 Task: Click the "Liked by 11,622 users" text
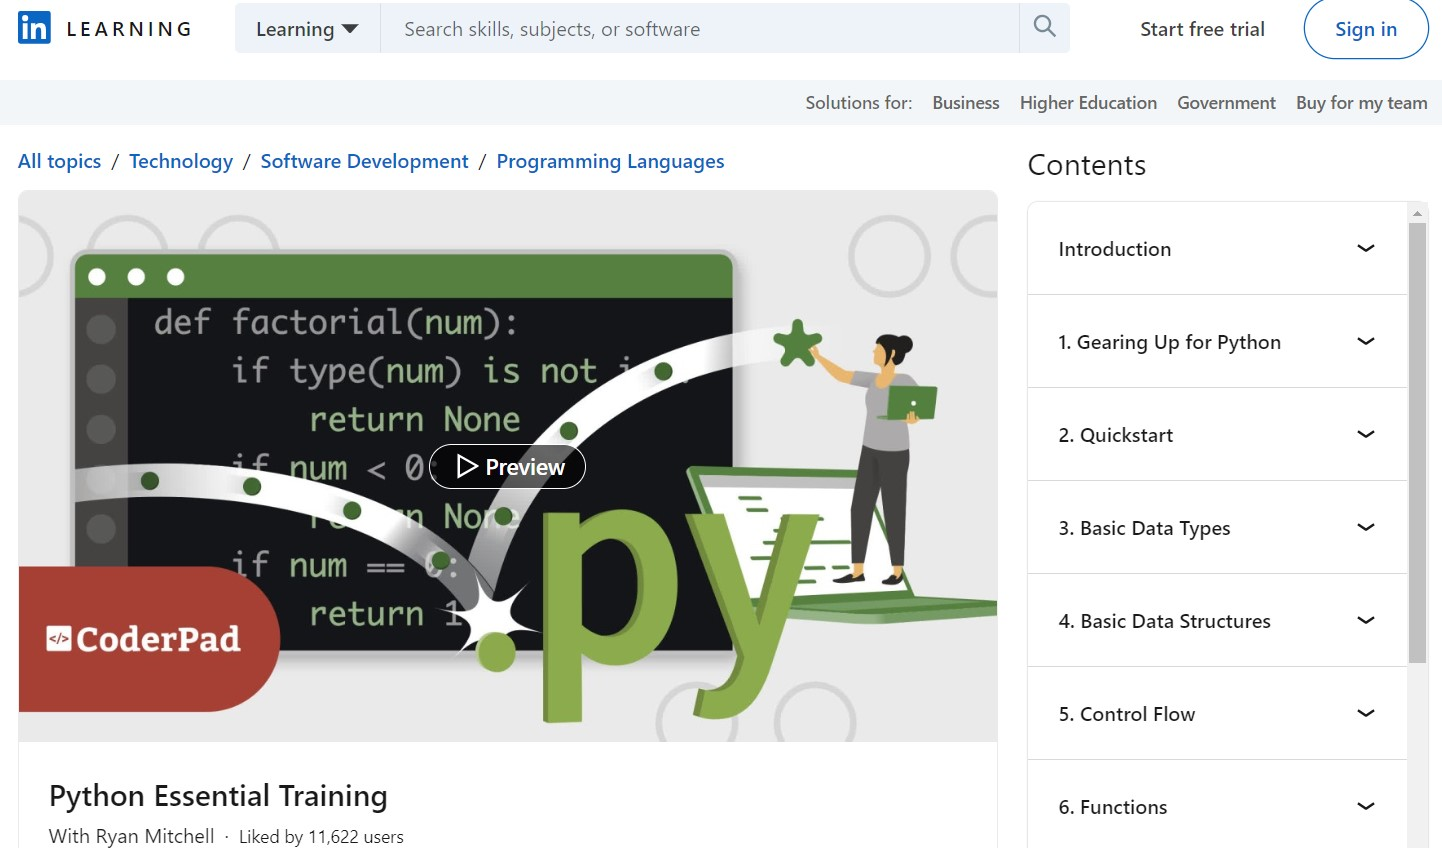click(321, 837)
